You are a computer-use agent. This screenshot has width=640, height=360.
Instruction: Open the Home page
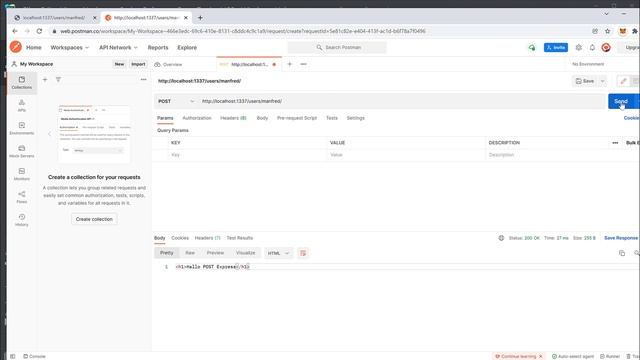click(34, 47)
